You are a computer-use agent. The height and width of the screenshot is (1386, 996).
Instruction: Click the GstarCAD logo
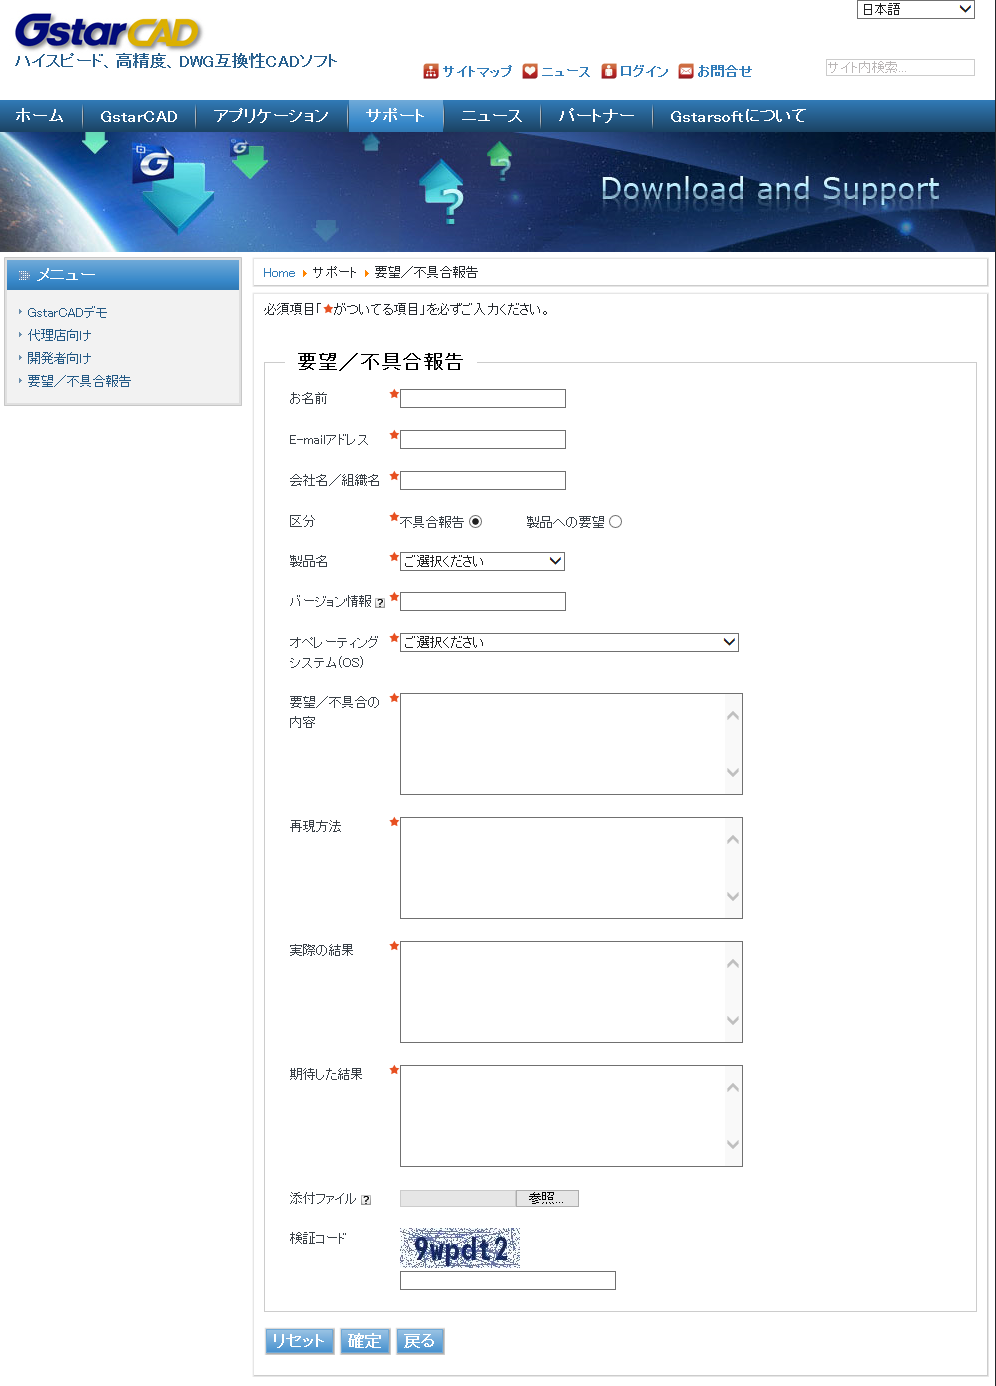(108, 32)
